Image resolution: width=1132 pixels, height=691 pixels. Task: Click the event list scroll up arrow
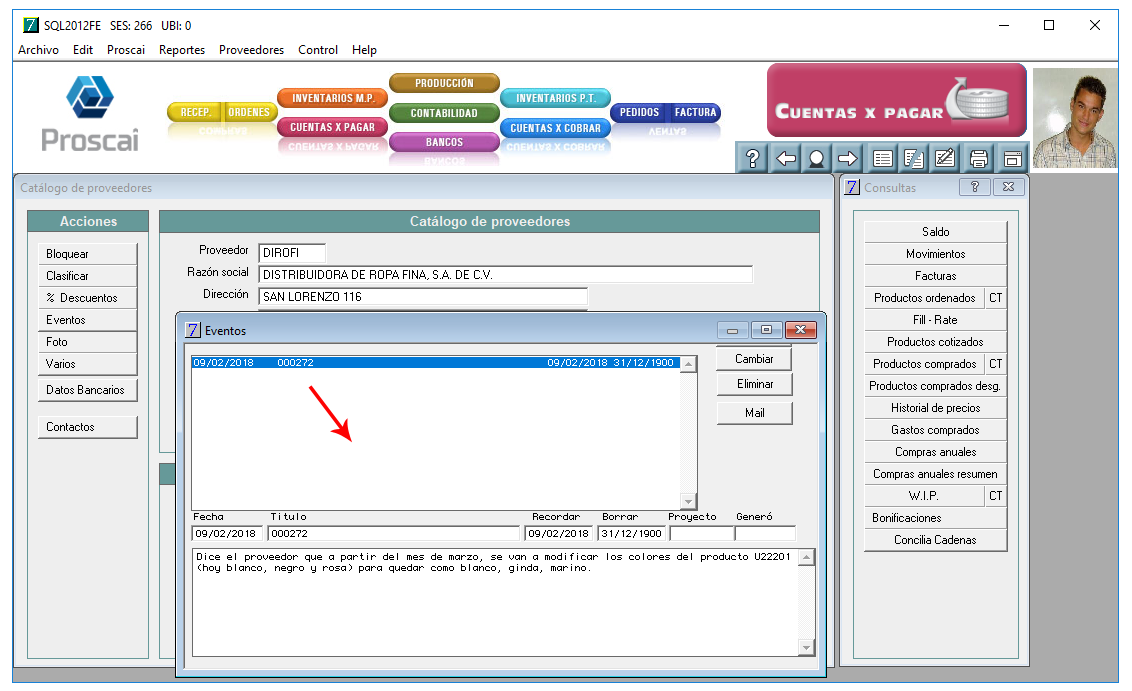689,364
